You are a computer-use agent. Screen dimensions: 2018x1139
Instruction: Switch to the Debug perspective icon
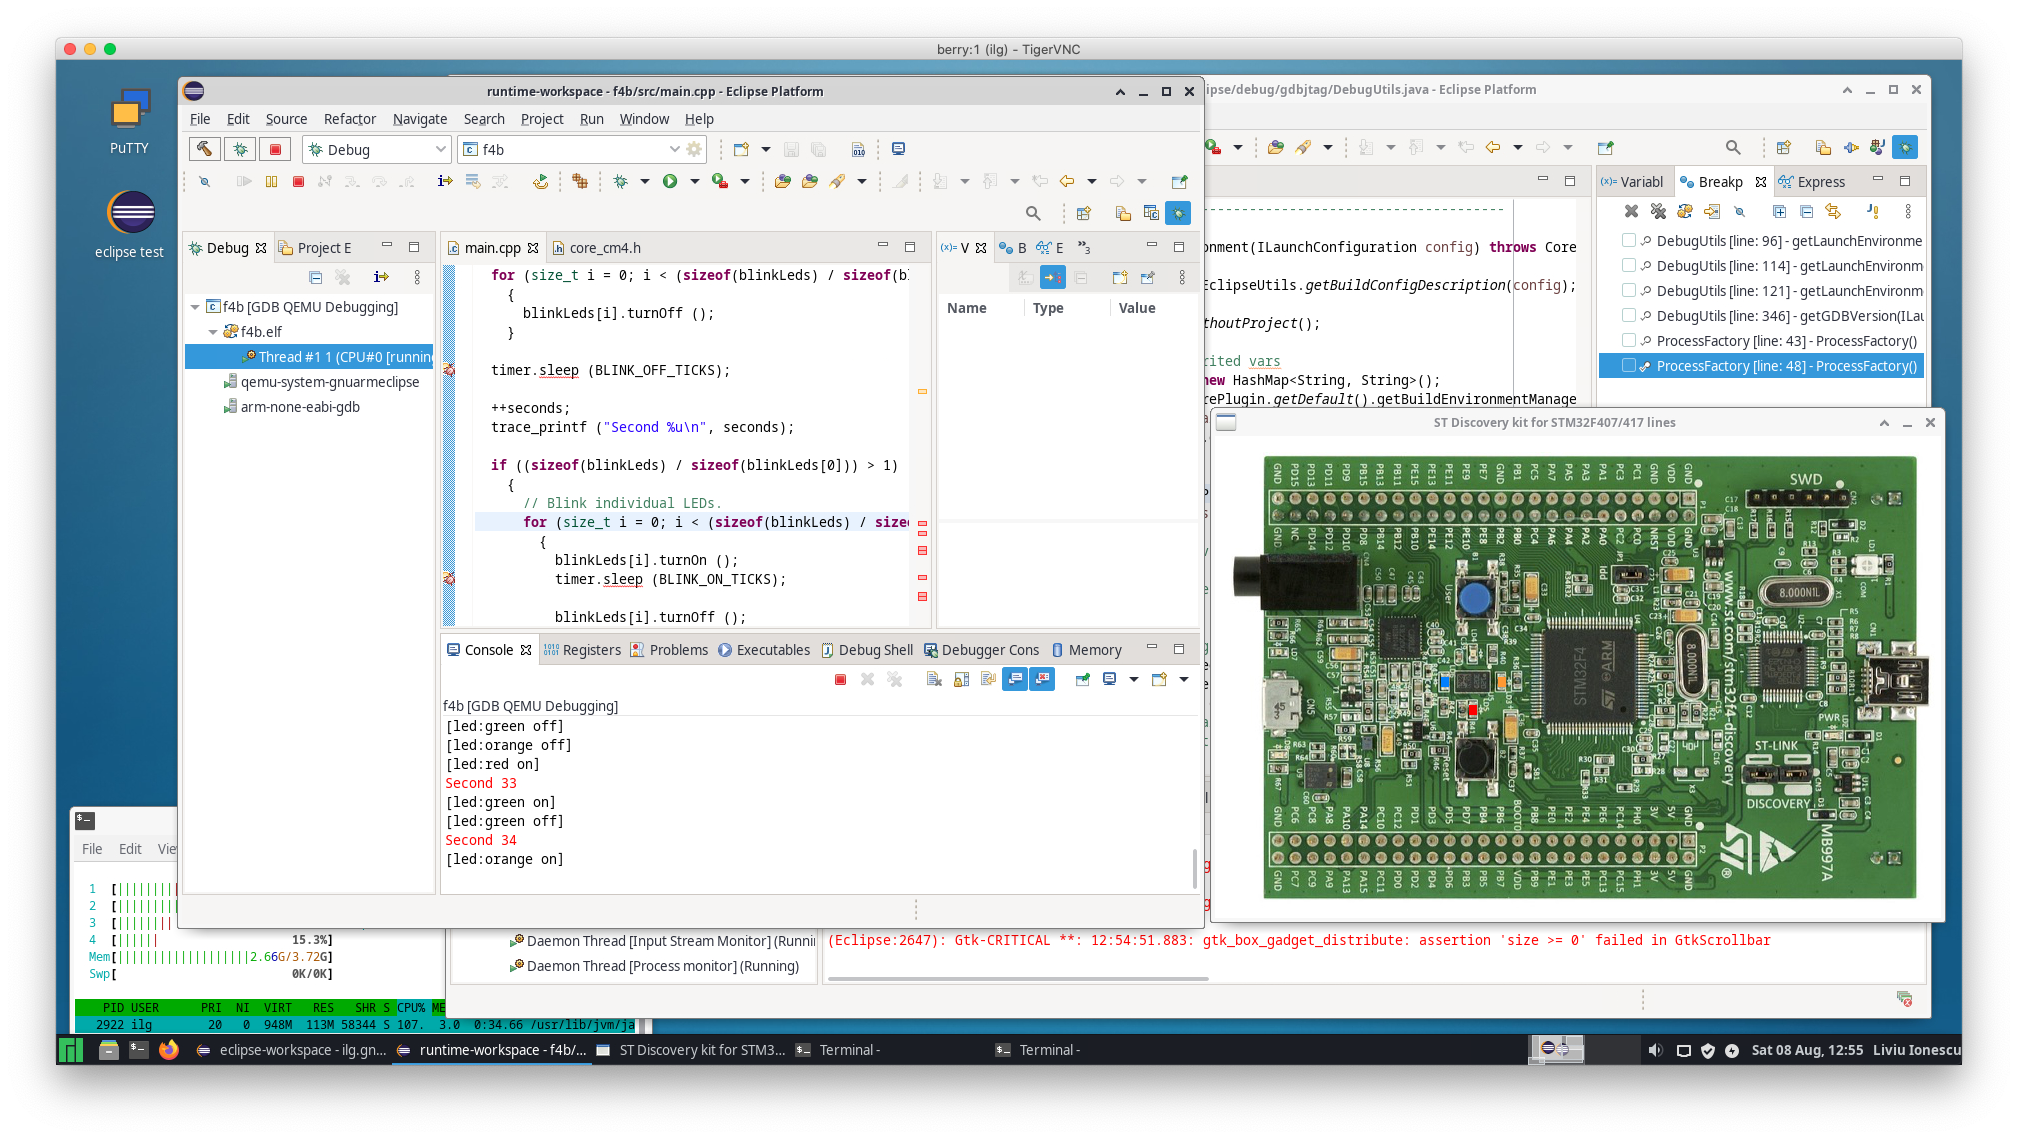click(1178, 213)
